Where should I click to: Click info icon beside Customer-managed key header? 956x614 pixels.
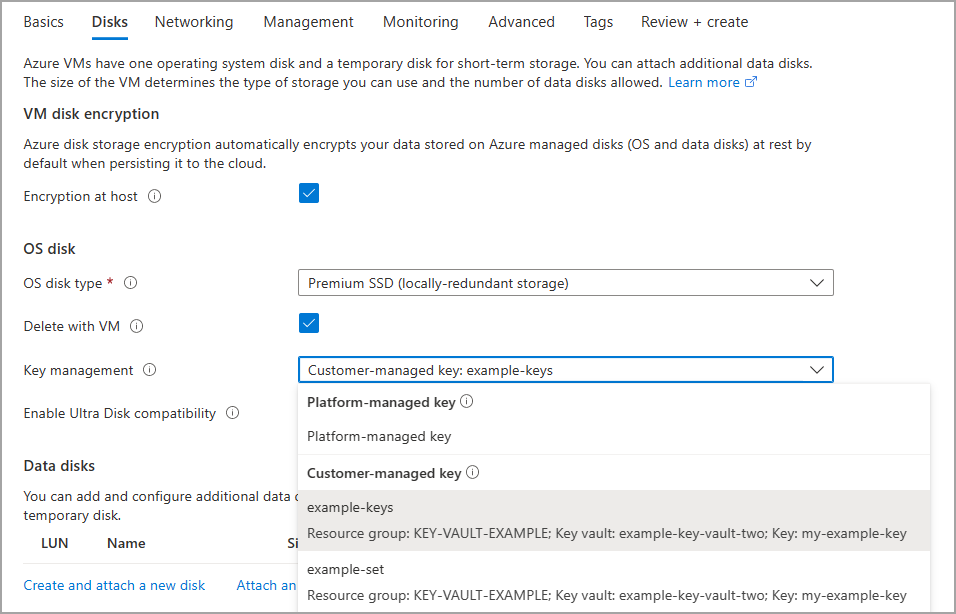tap(472, 473)
